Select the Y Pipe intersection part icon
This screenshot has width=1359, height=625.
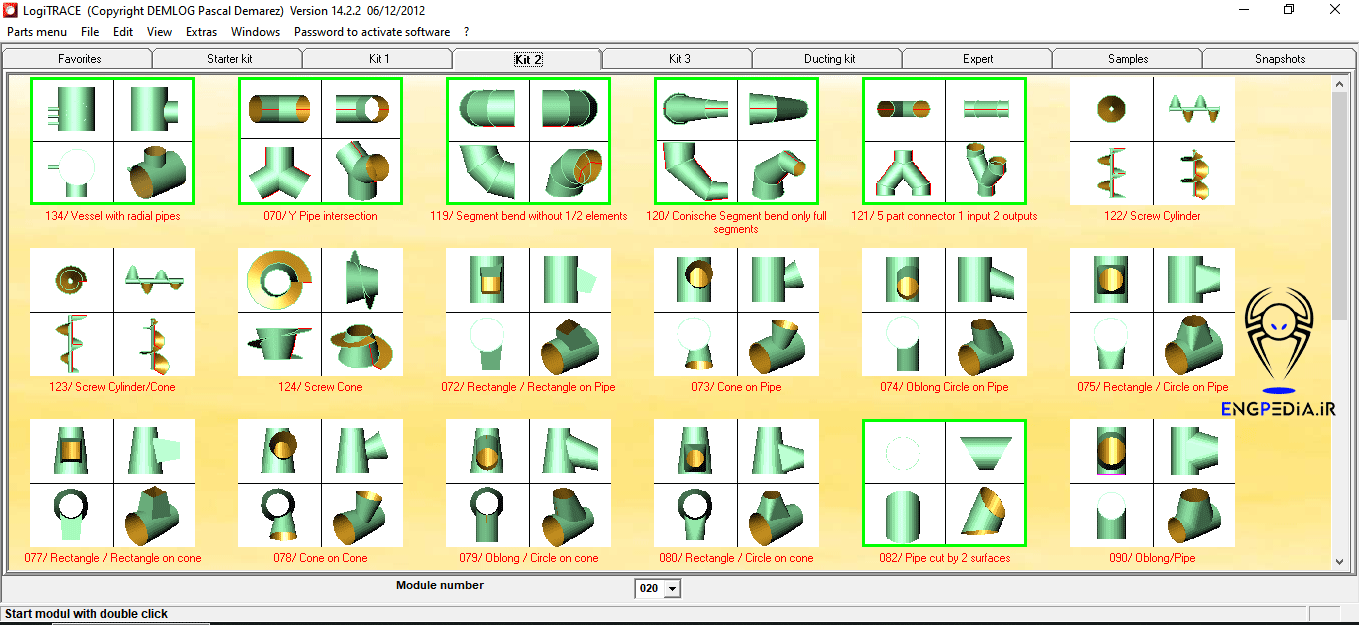(320, 141)
